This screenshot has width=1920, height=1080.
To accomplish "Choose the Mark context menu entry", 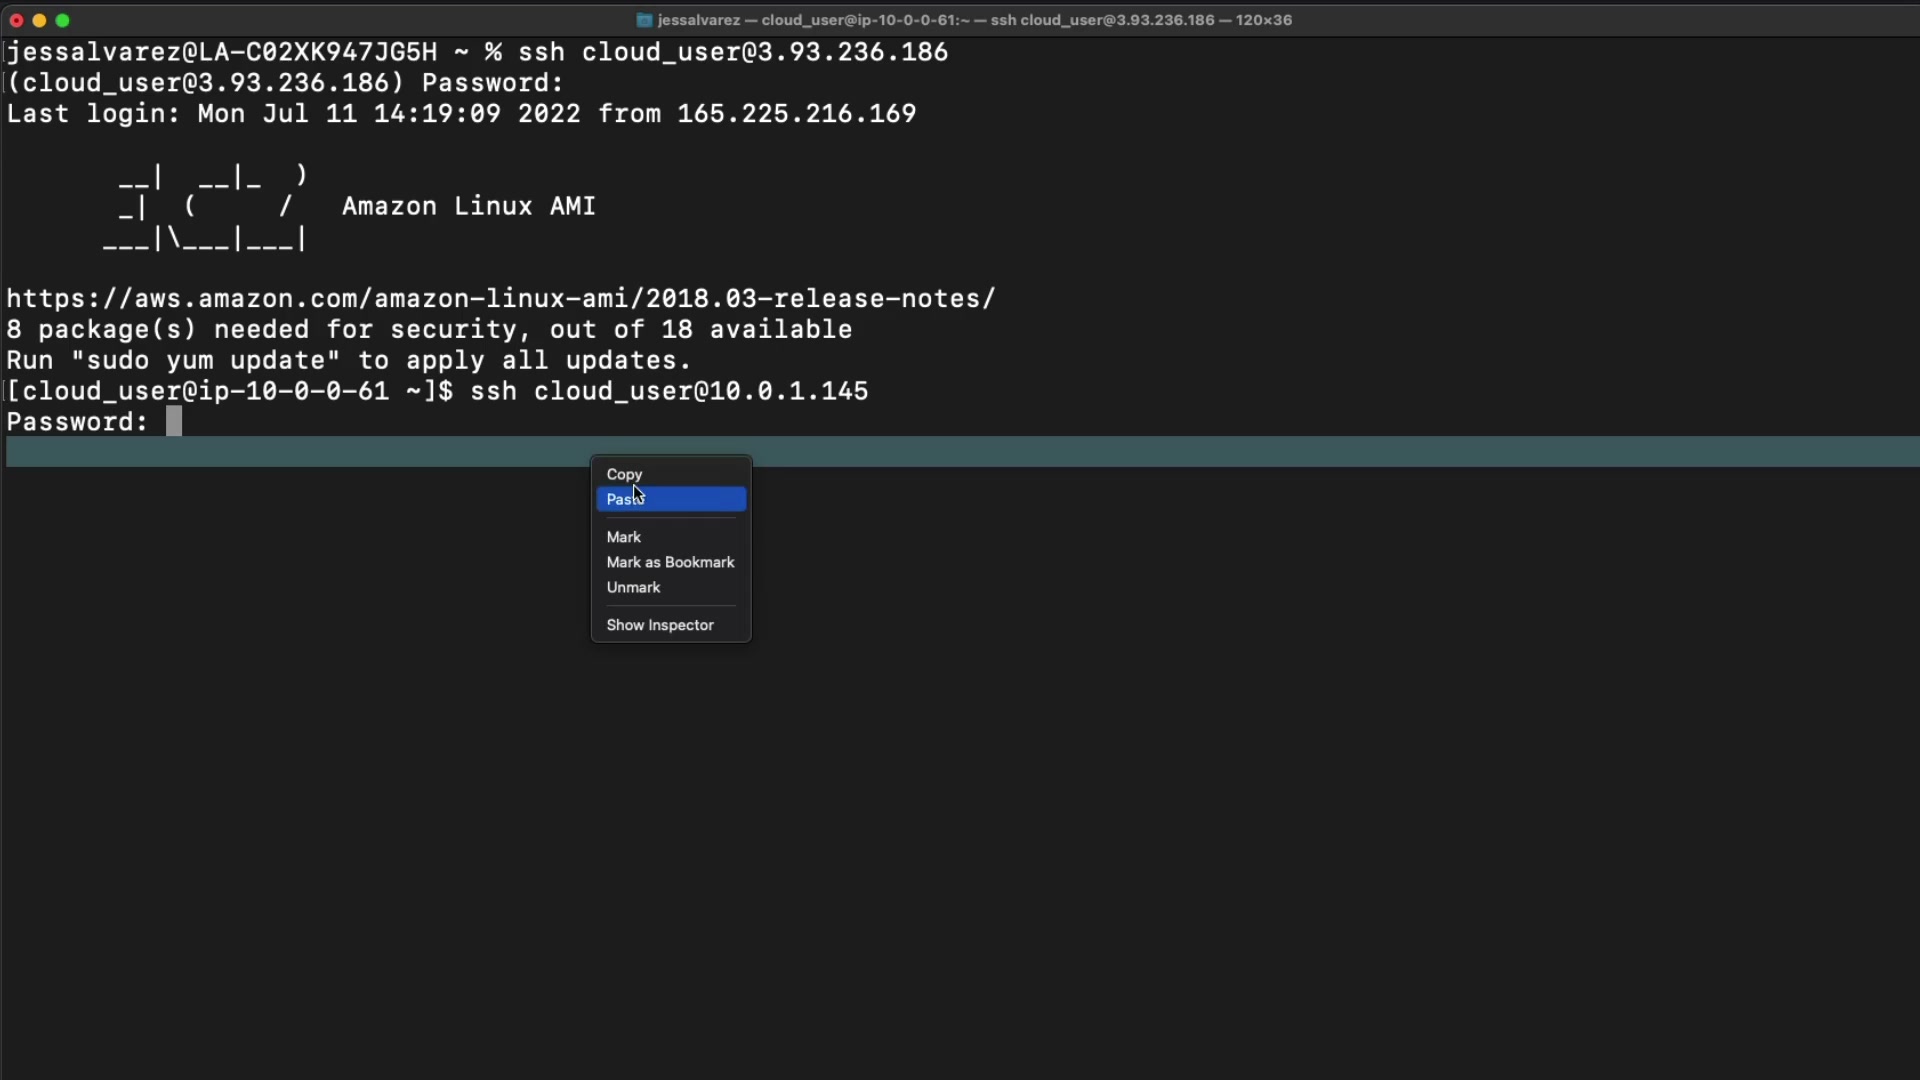I will click(x=623, y=537).
